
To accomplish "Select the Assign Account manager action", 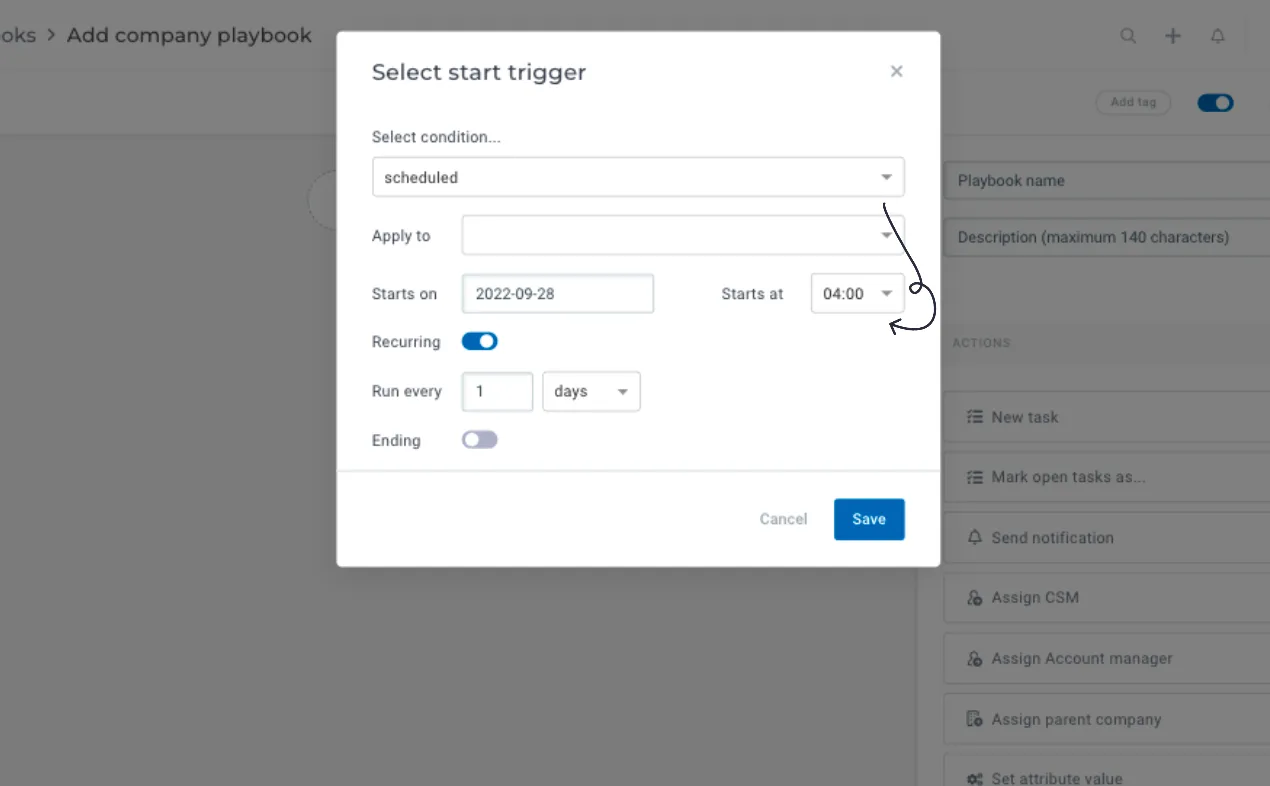I will click(1107, 659).
